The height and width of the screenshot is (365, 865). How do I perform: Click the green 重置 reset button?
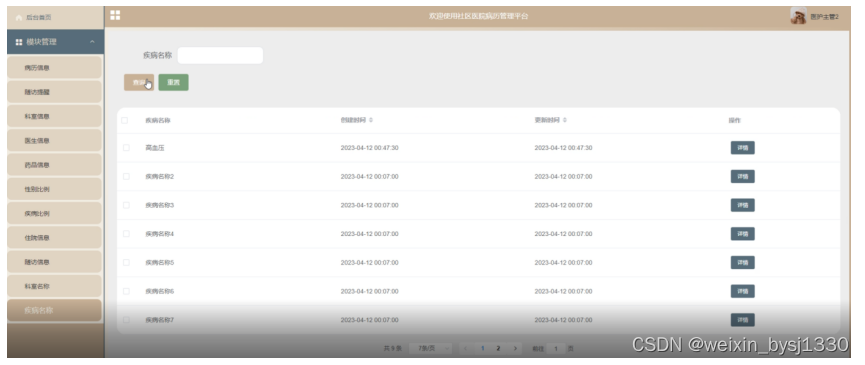(173, 83)
